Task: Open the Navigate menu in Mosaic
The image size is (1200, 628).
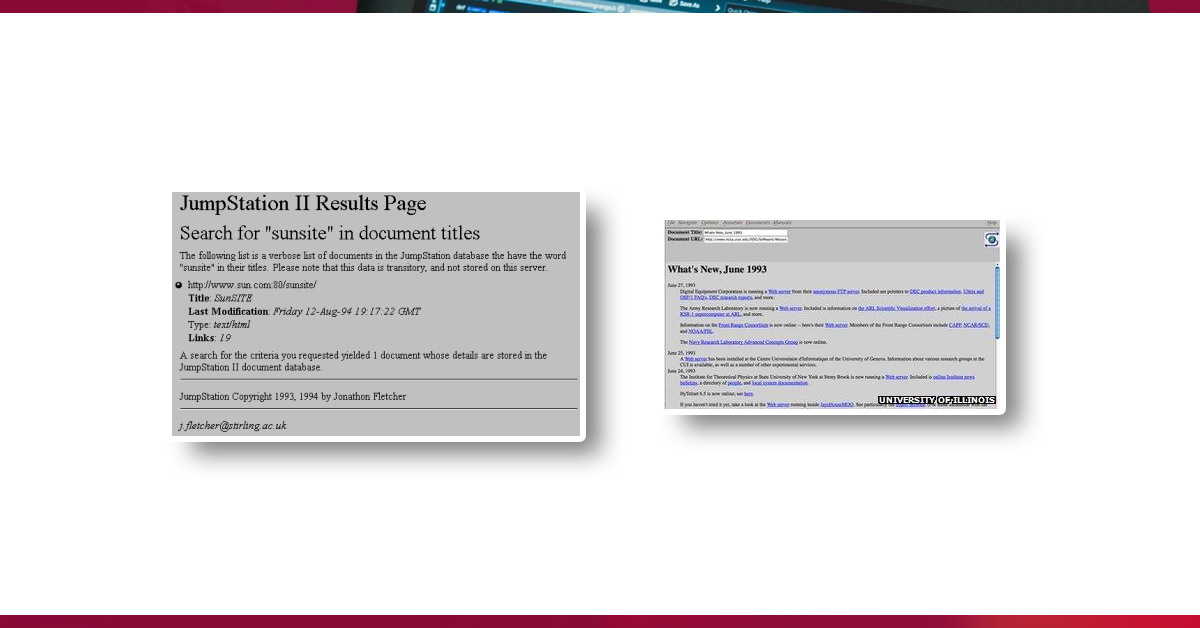Action: (688, 223)
